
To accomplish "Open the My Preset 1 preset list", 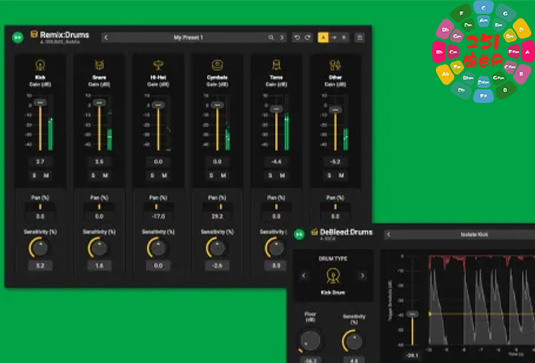I will point(188,37).
